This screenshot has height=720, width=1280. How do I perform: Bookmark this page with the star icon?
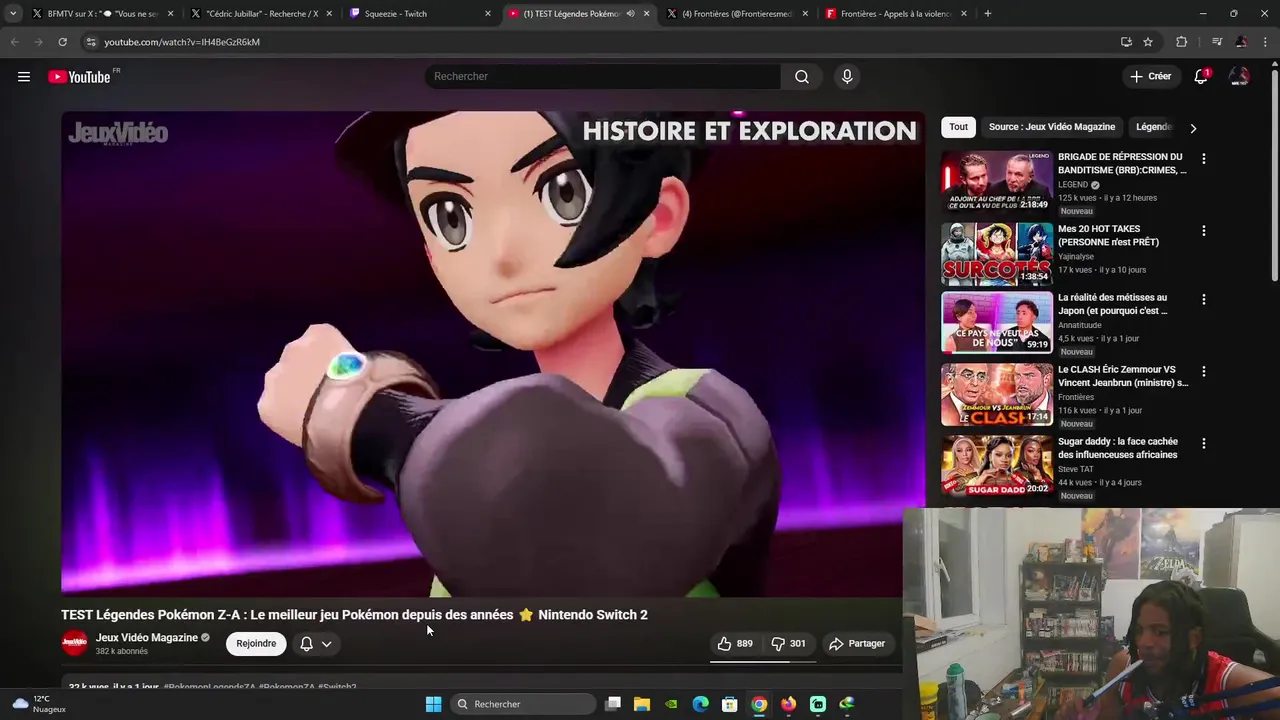(1148, 42)
